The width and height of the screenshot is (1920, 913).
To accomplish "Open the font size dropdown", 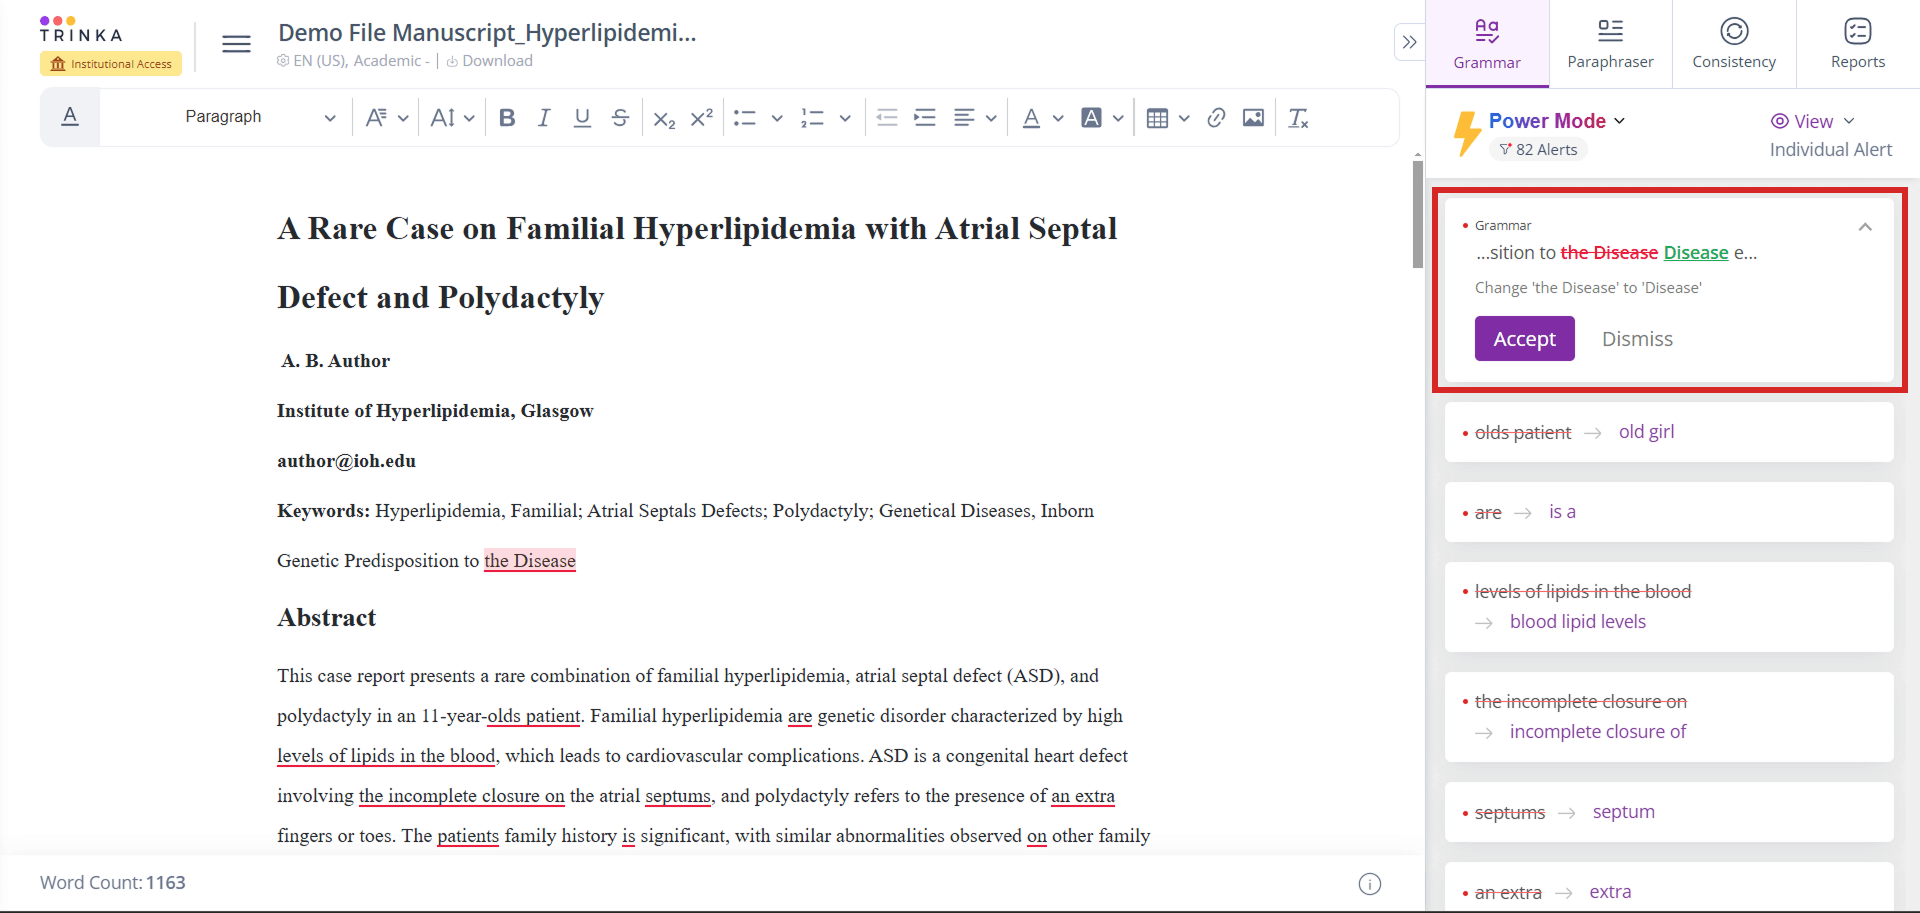I will click(x=451, y=118).
